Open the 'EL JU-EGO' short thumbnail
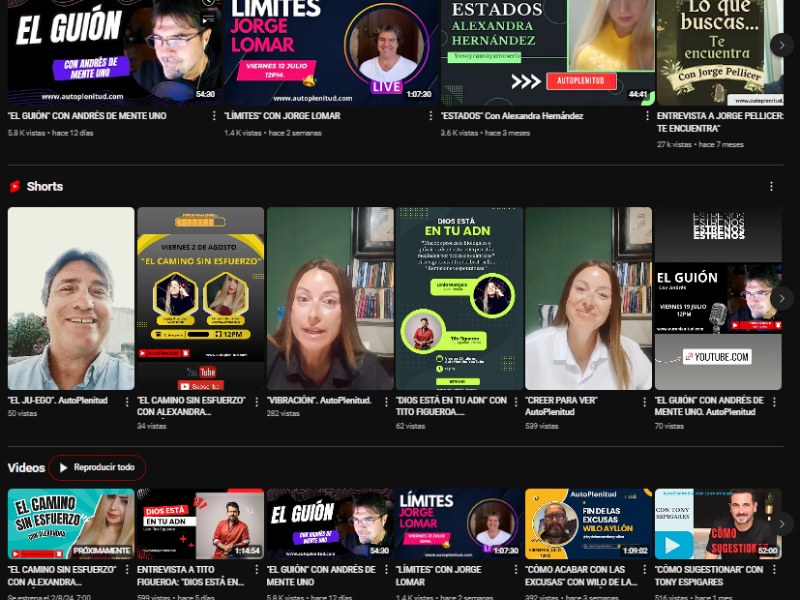Screen dimensions: 800x600 tap(71, 298)
